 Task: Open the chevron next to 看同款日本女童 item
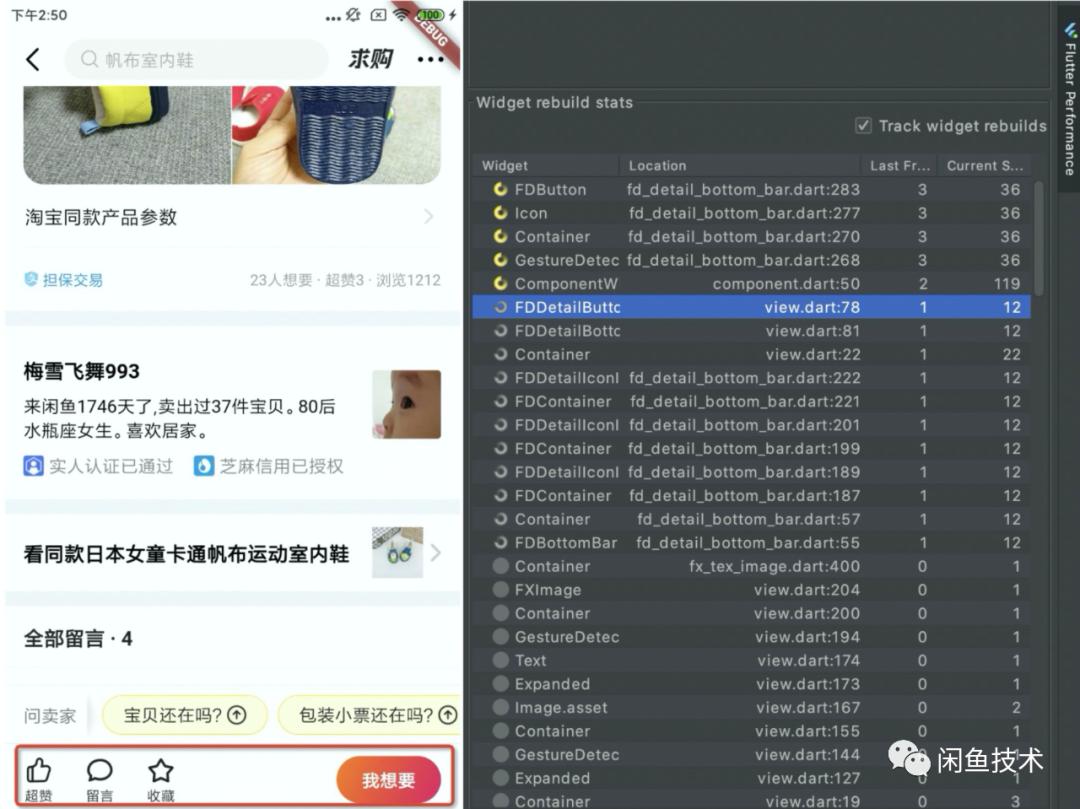coord(435,551)
